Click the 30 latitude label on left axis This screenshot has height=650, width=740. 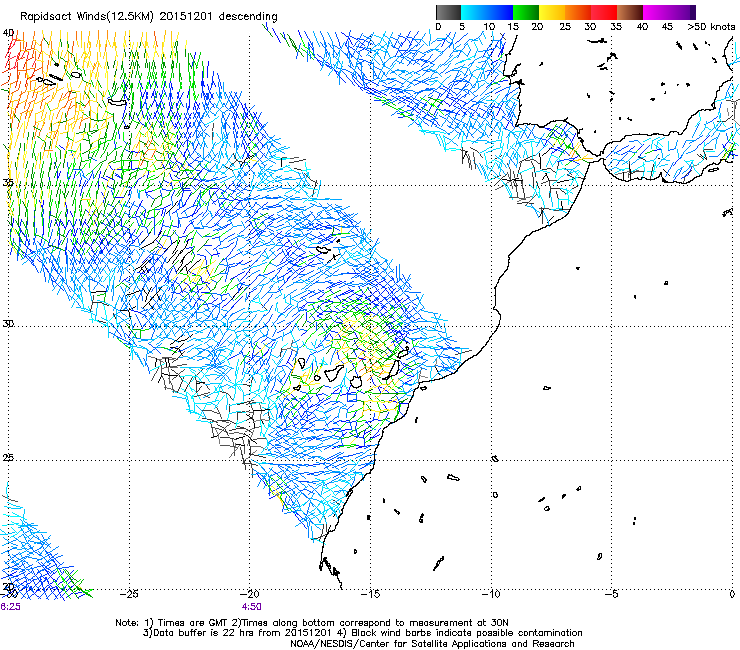8,324
